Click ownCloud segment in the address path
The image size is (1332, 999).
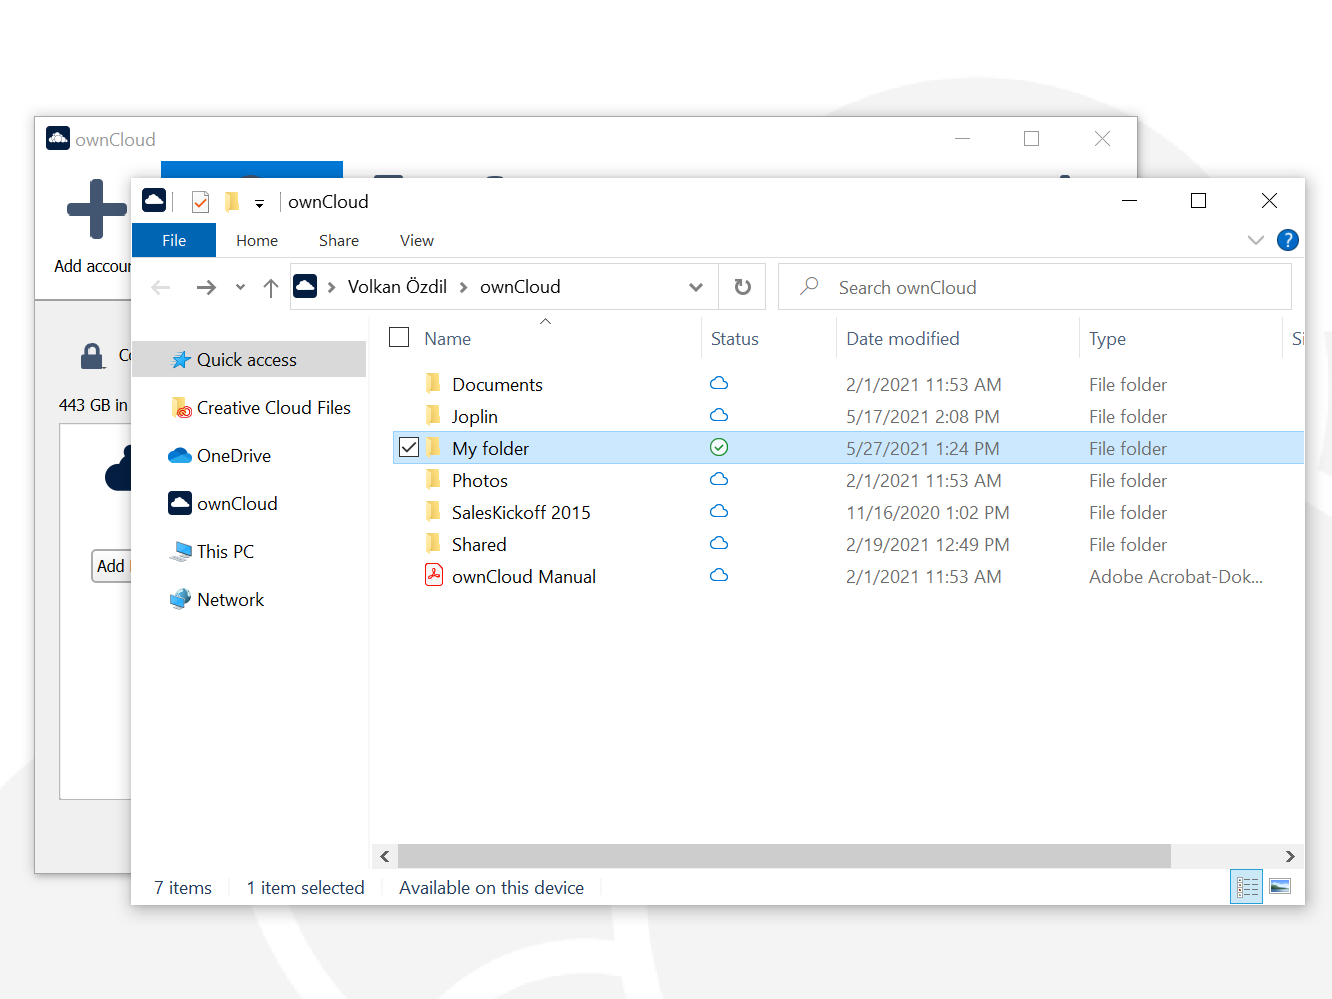[x=520, y=287]
